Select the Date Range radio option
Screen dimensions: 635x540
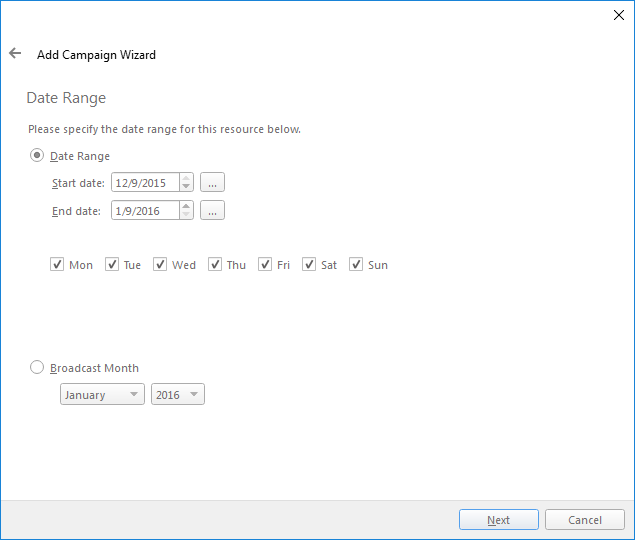[37, 155]
